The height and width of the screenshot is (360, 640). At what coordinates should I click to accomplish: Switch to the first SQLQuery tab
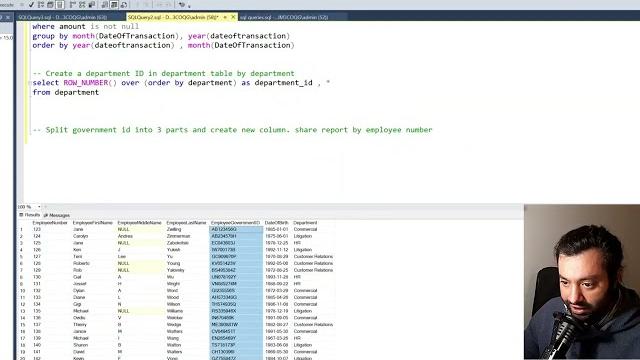62,17
